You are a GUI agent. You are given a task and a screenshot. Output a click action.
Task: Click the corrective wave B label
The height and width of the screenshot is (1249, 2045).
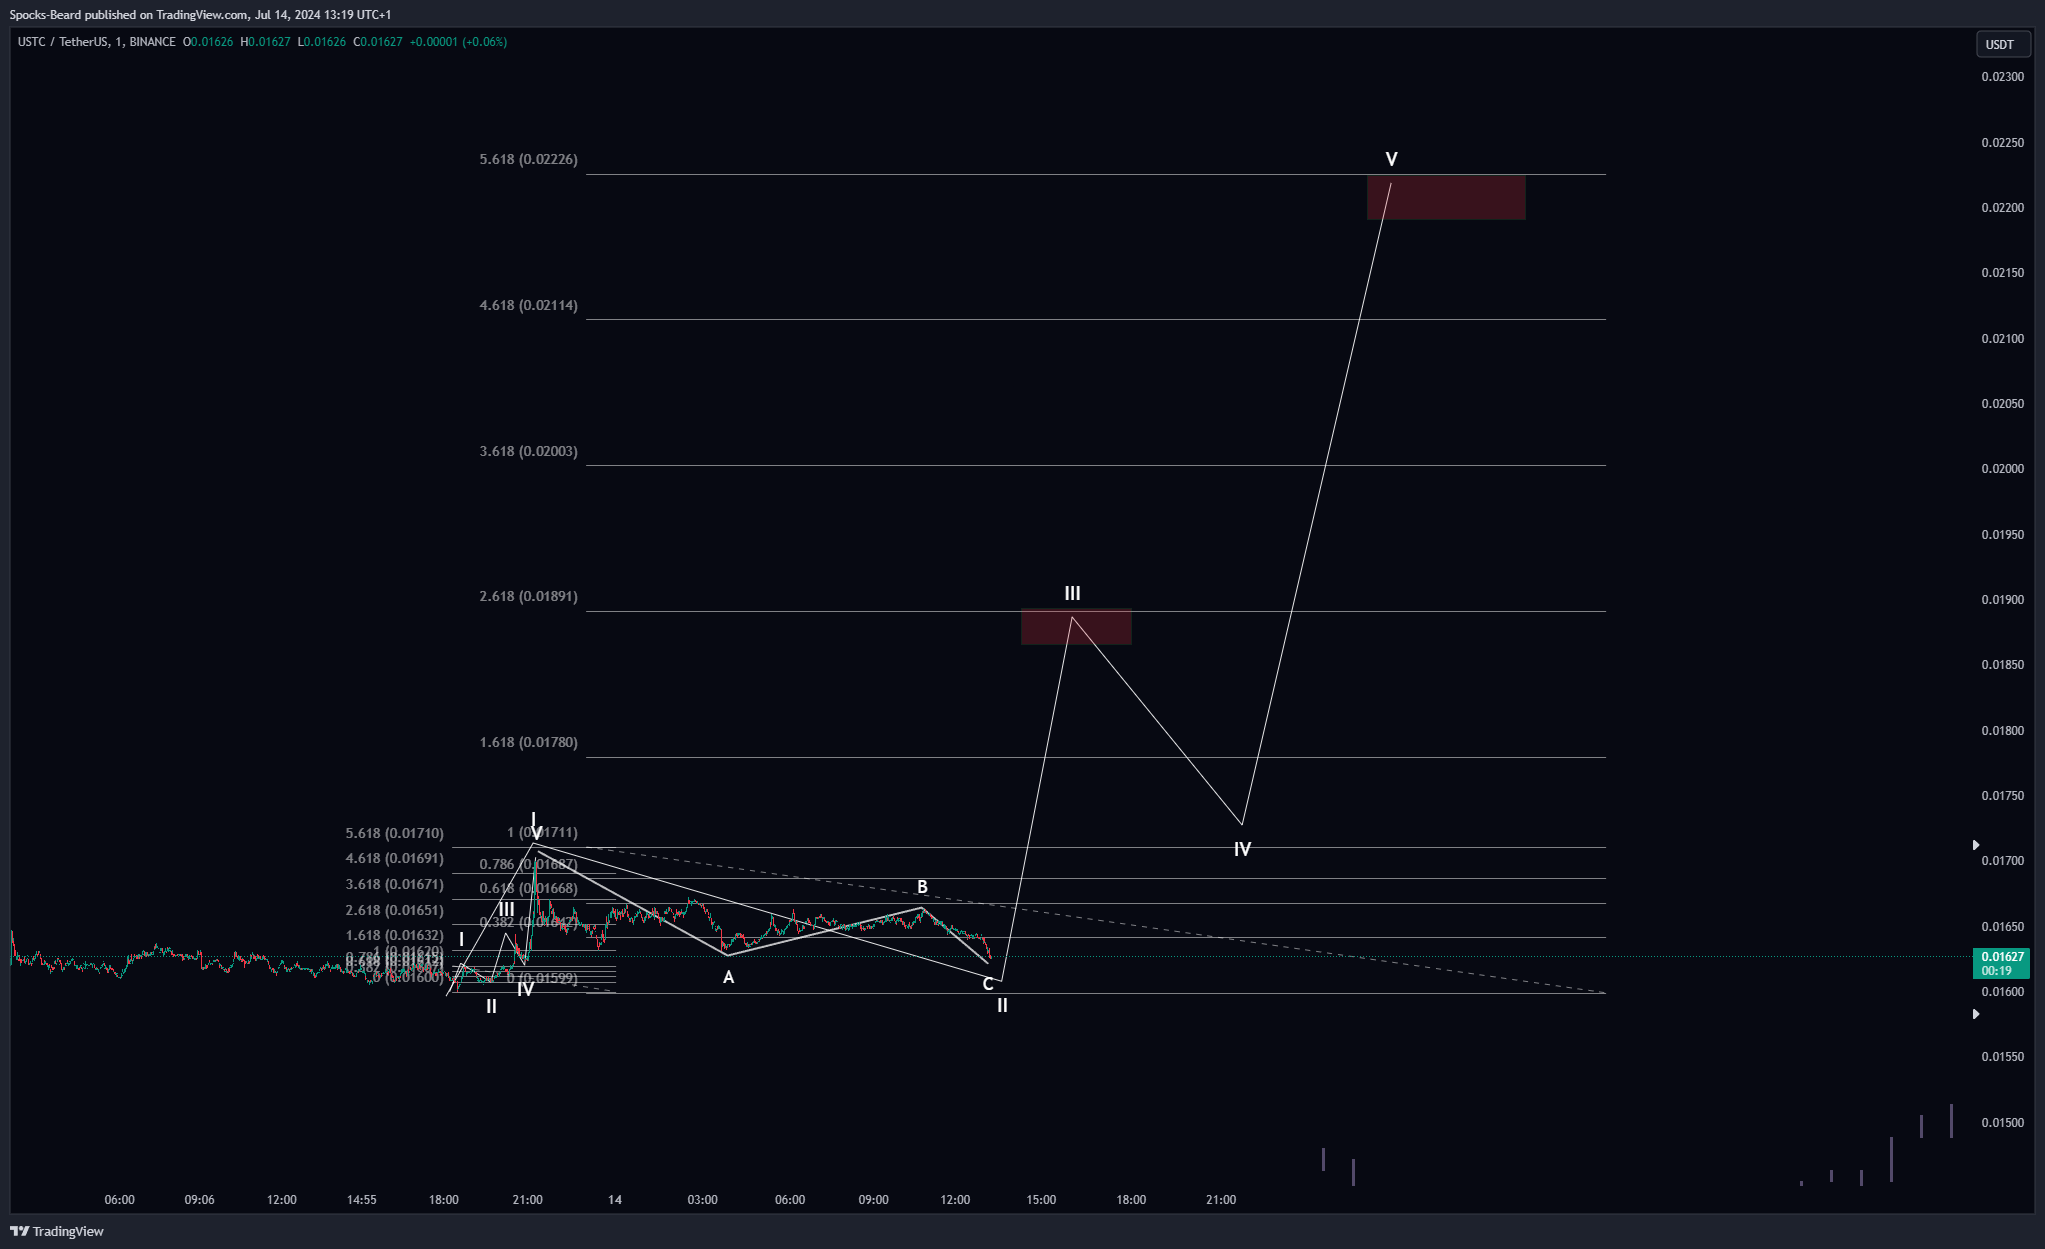click(922, 887)
